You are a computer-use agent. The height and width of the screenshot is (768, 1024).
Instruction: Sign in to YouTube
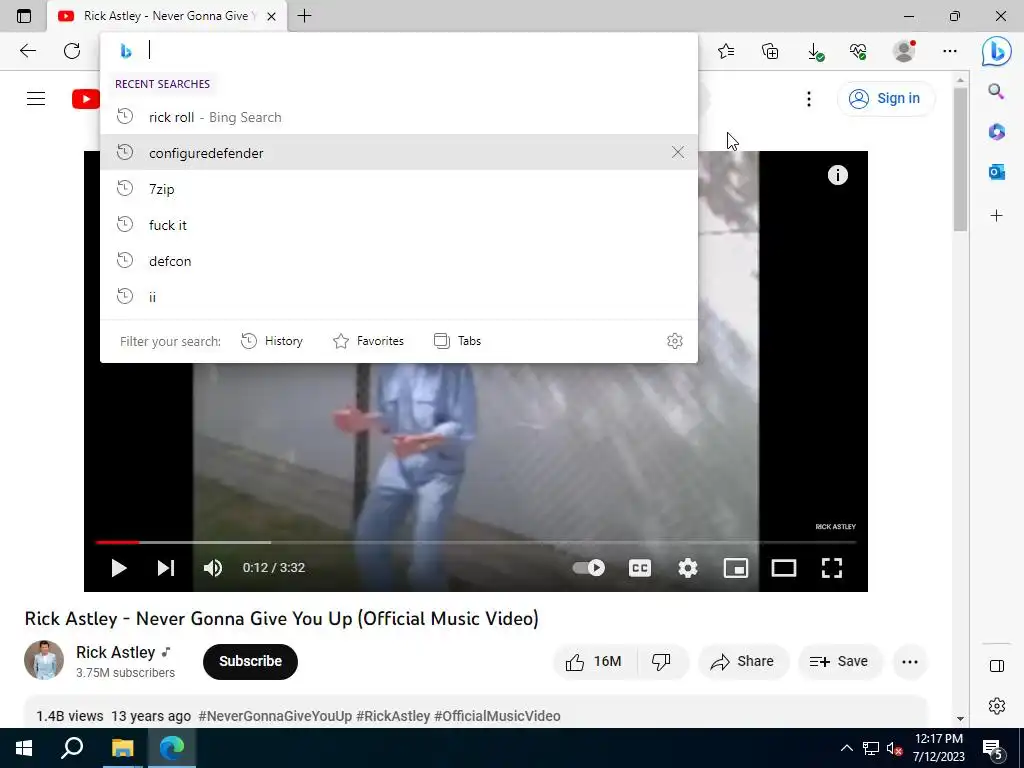885,99
